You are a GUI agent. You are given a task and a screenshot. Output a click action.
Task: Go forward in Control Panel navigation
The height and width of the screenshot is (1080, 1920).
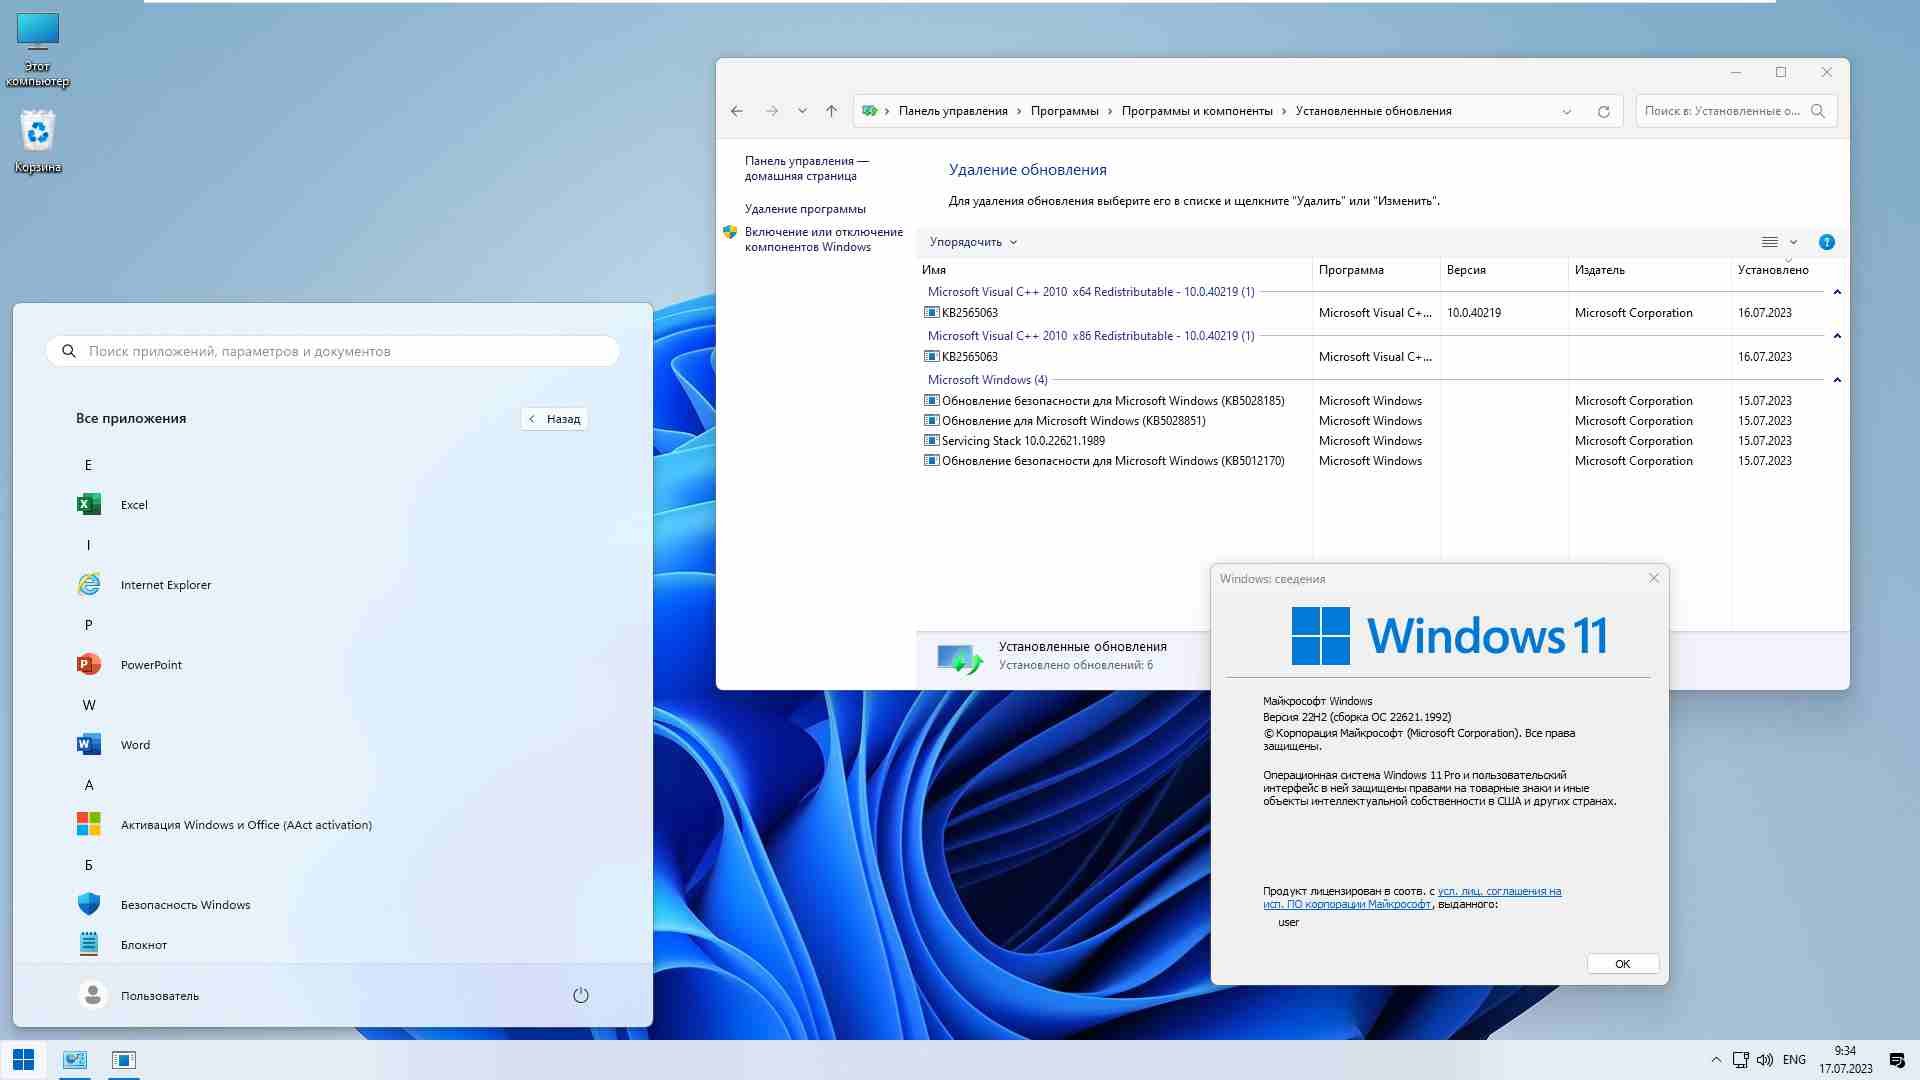point(771,111)
